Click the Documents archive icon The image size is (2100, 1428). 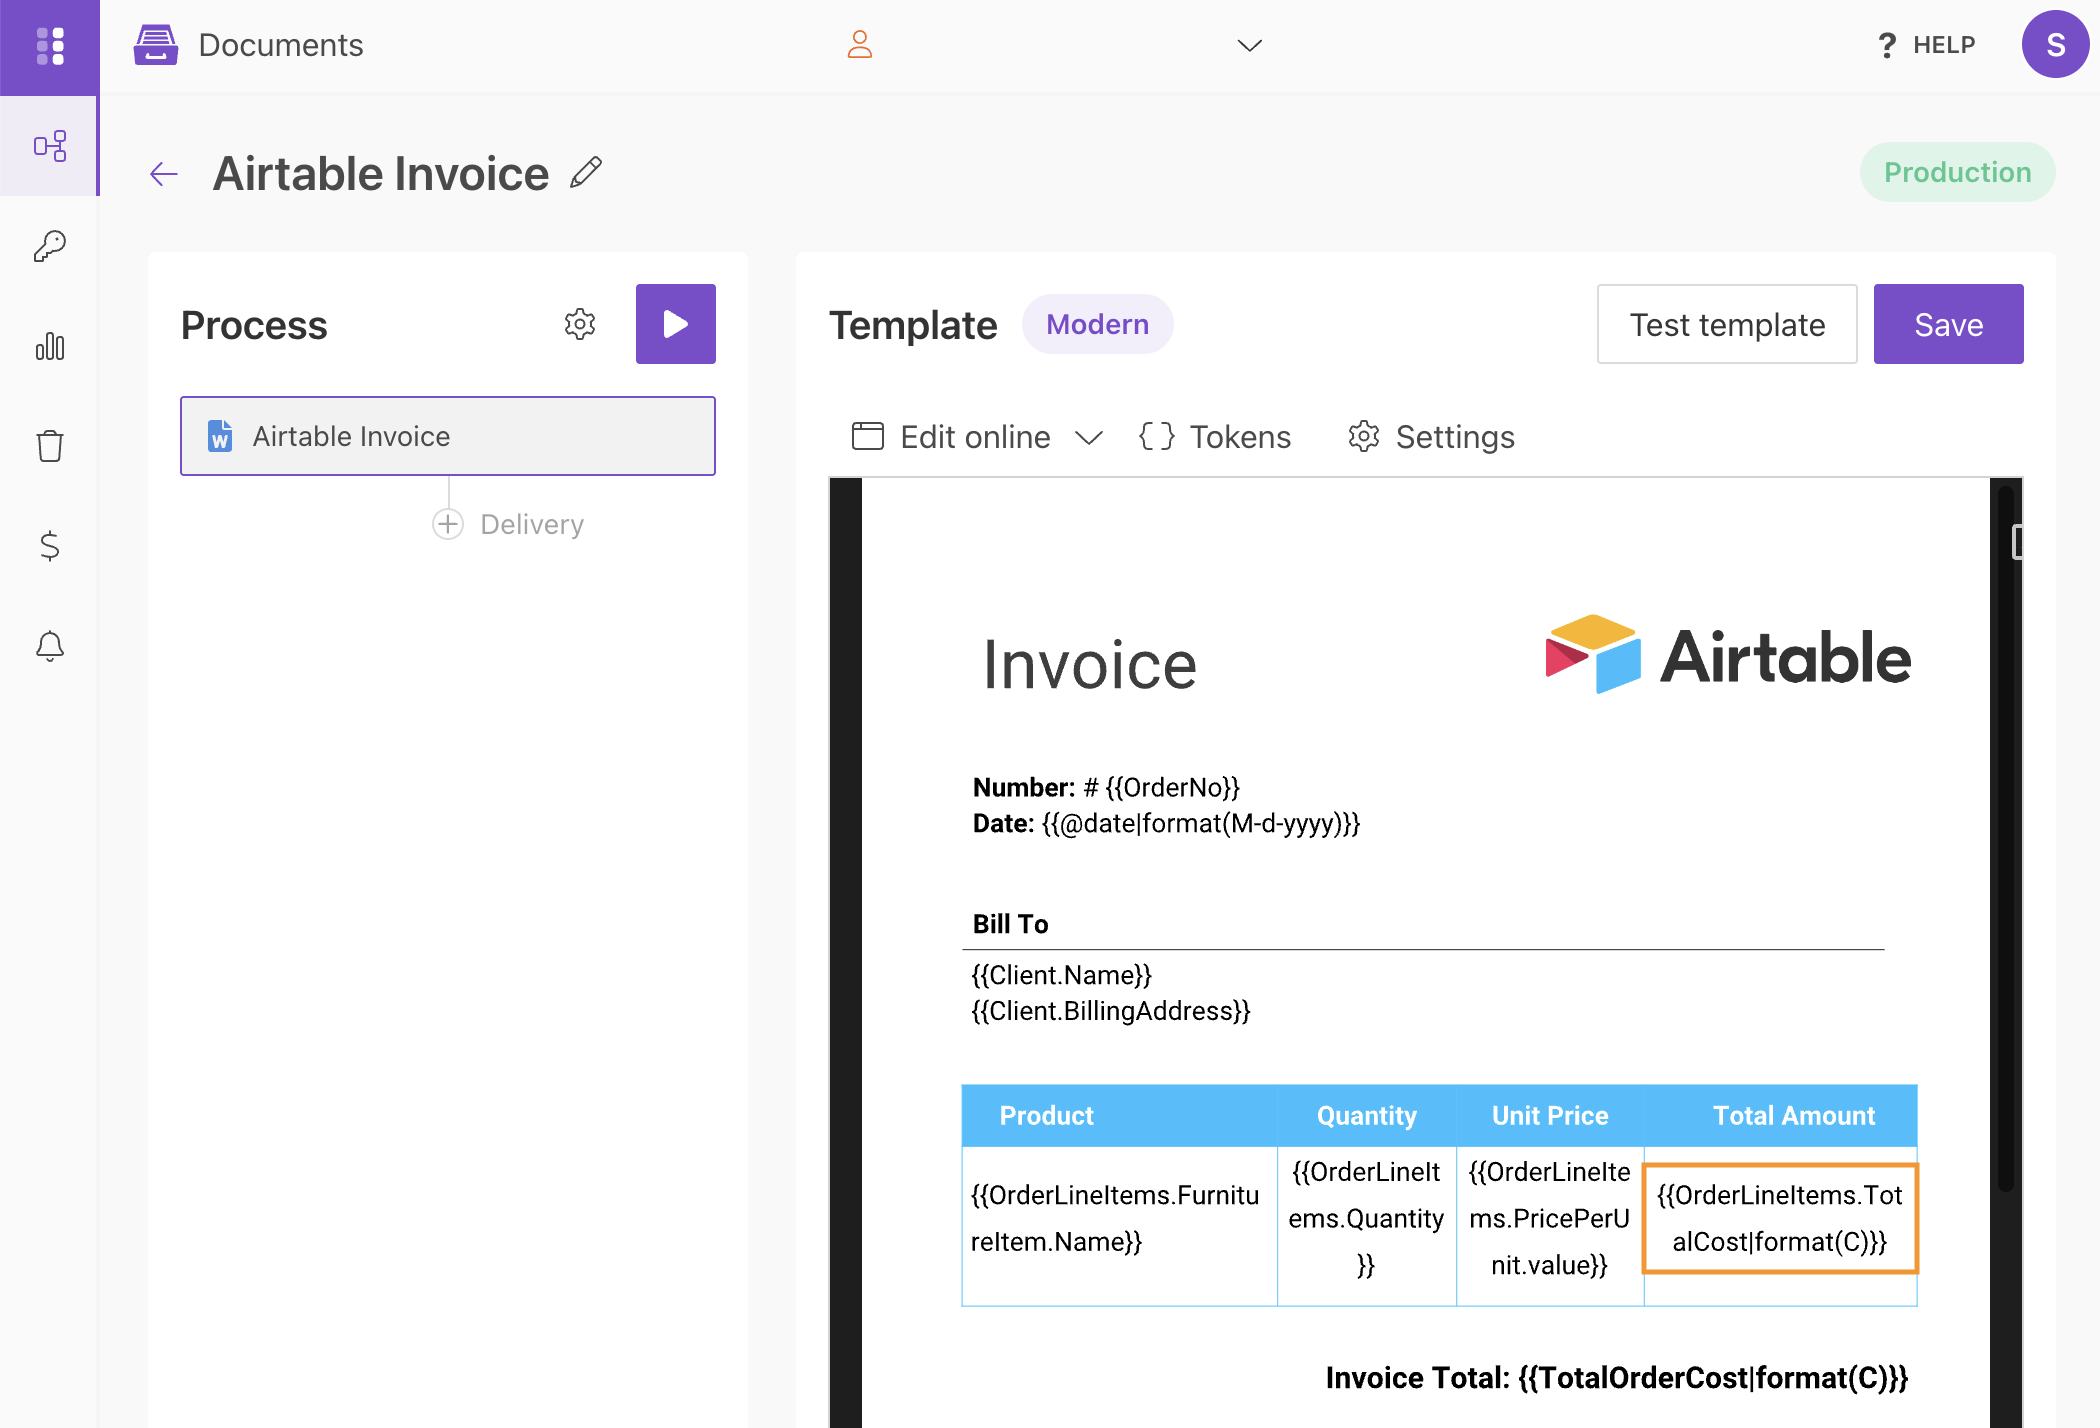pos(156,44)
